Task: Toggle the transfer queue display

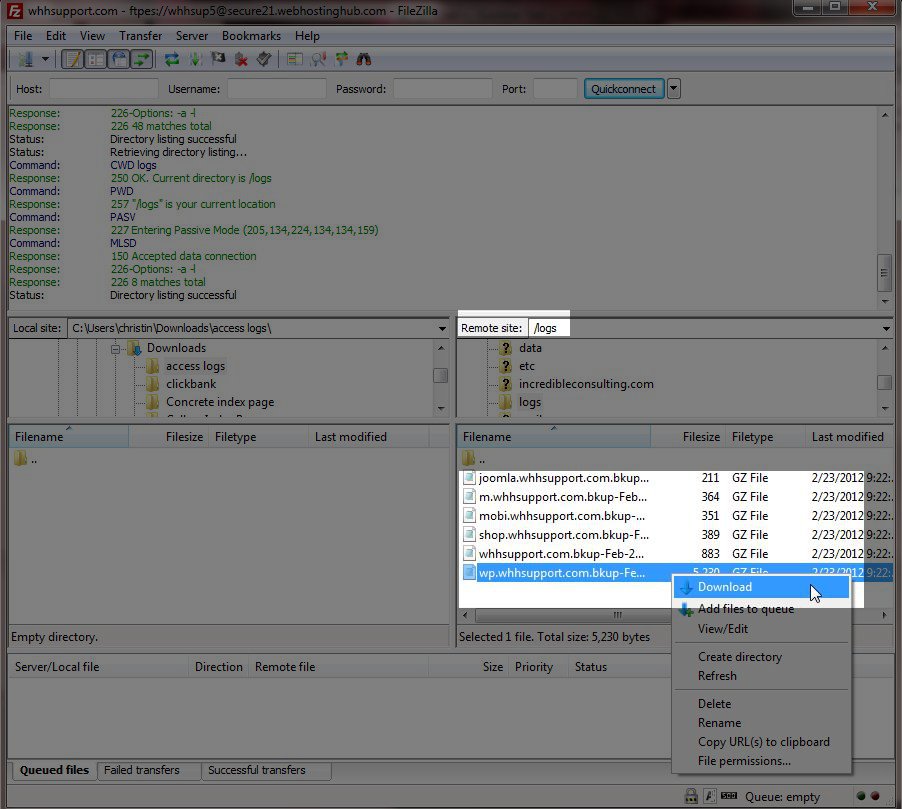Action: (x=141, y=59)
